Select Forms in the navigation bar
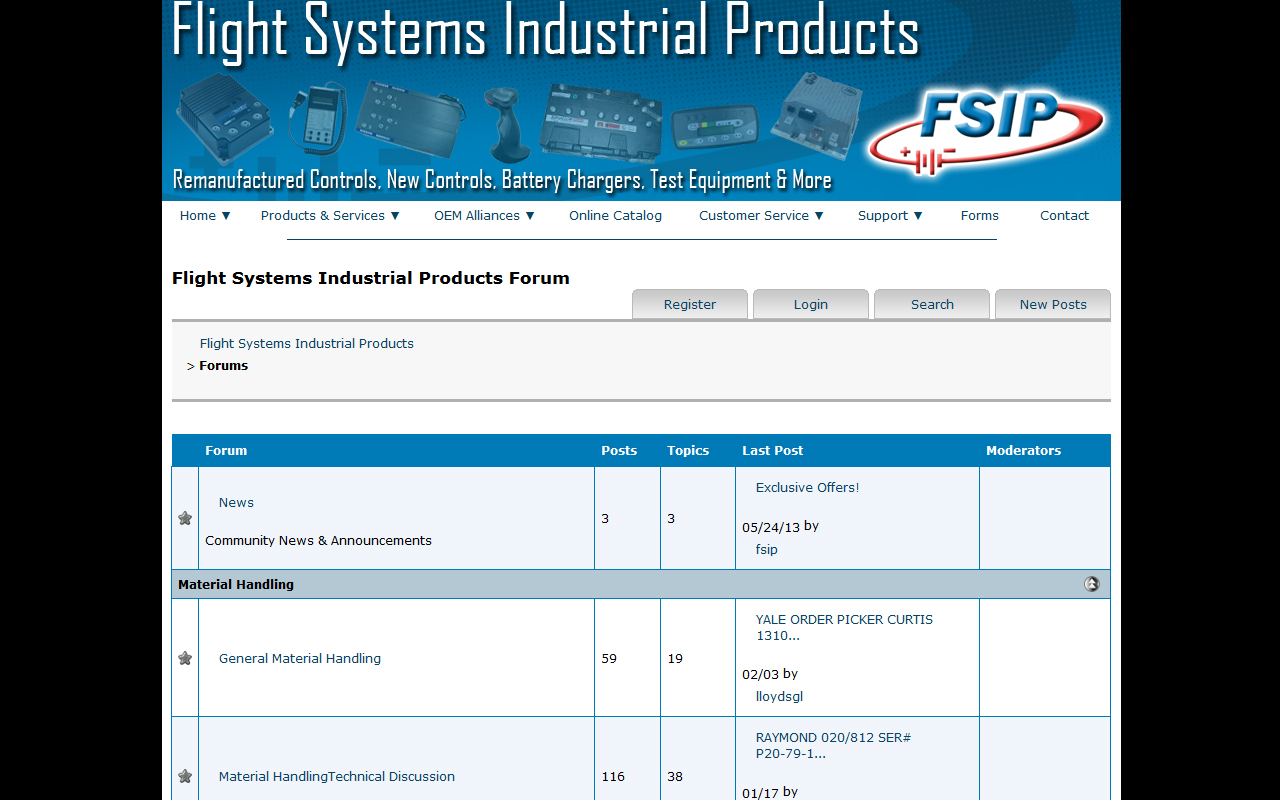This screenshot has height=800, width=1280. pyautogui.click(x=979, y=215)
